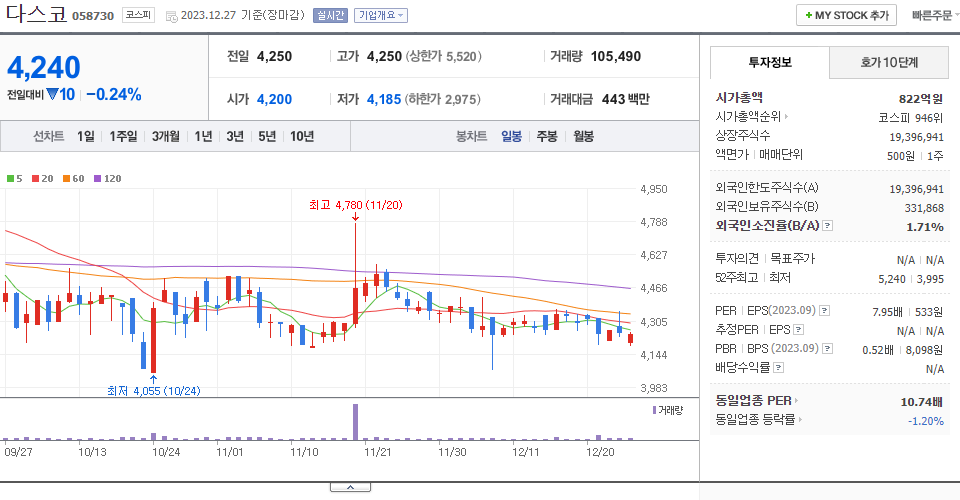Click the 시가 value 4,200
960x500 pixels.
click(274, 99)
